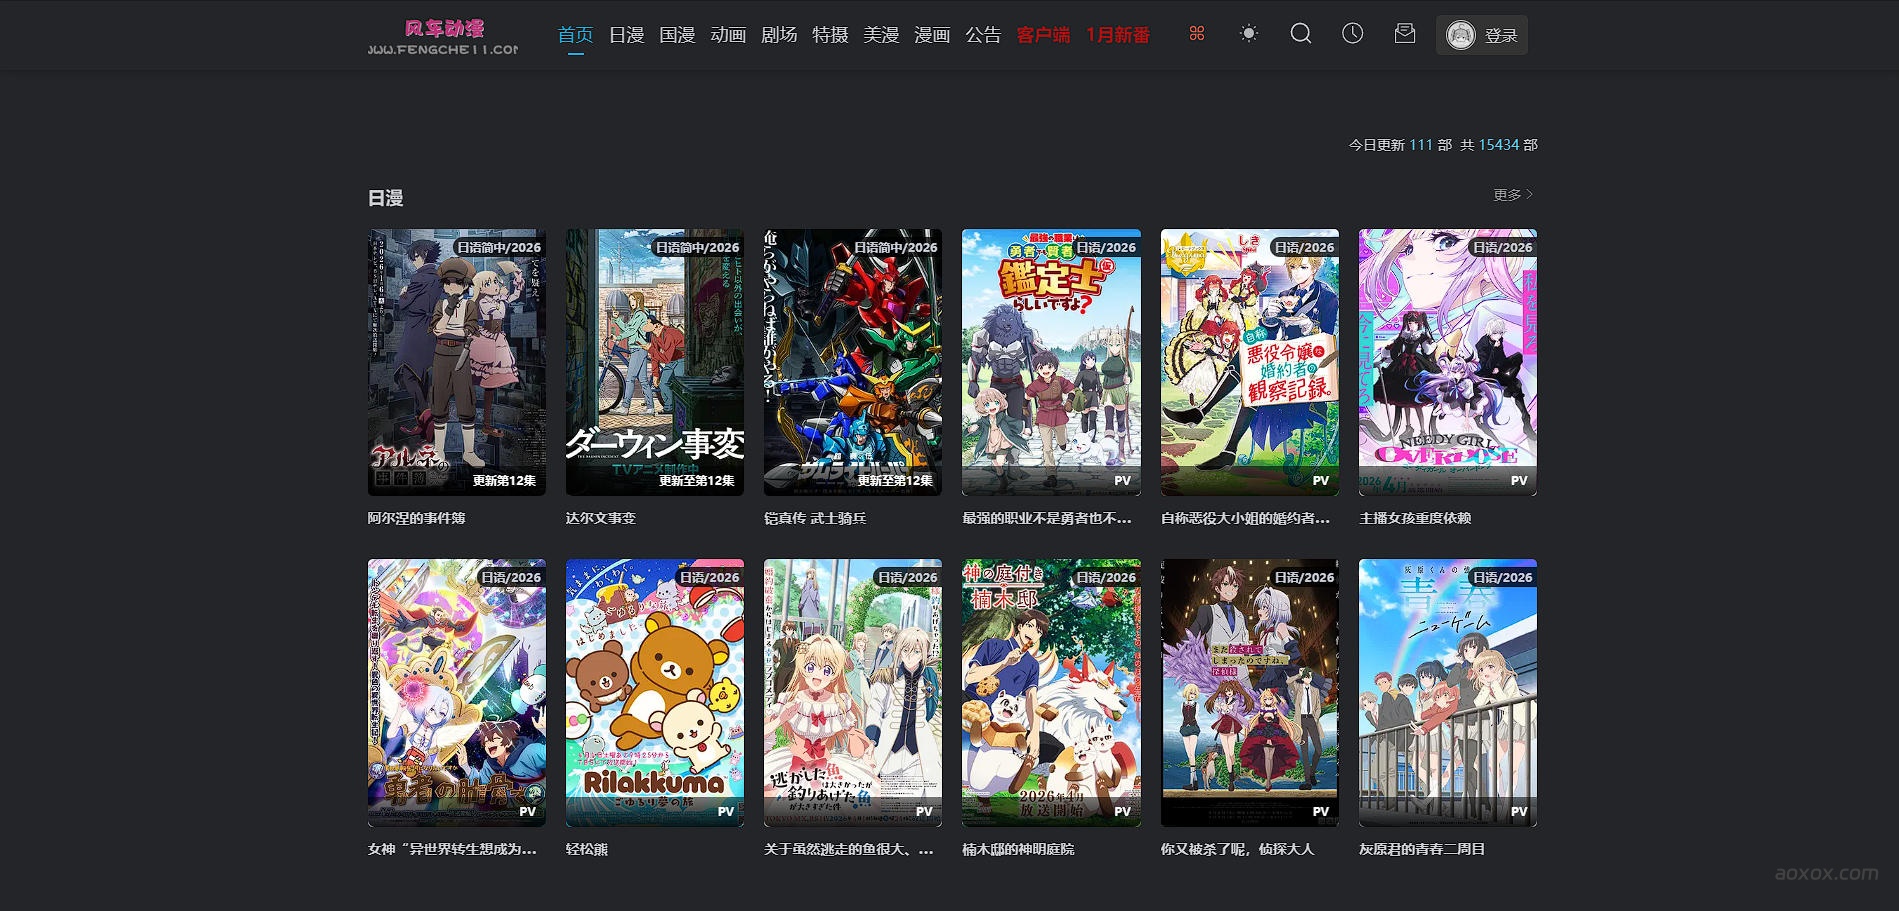Go to the 剧场 menu item
This screenshot has width=1899, height=911.
(x=779, y=35)
